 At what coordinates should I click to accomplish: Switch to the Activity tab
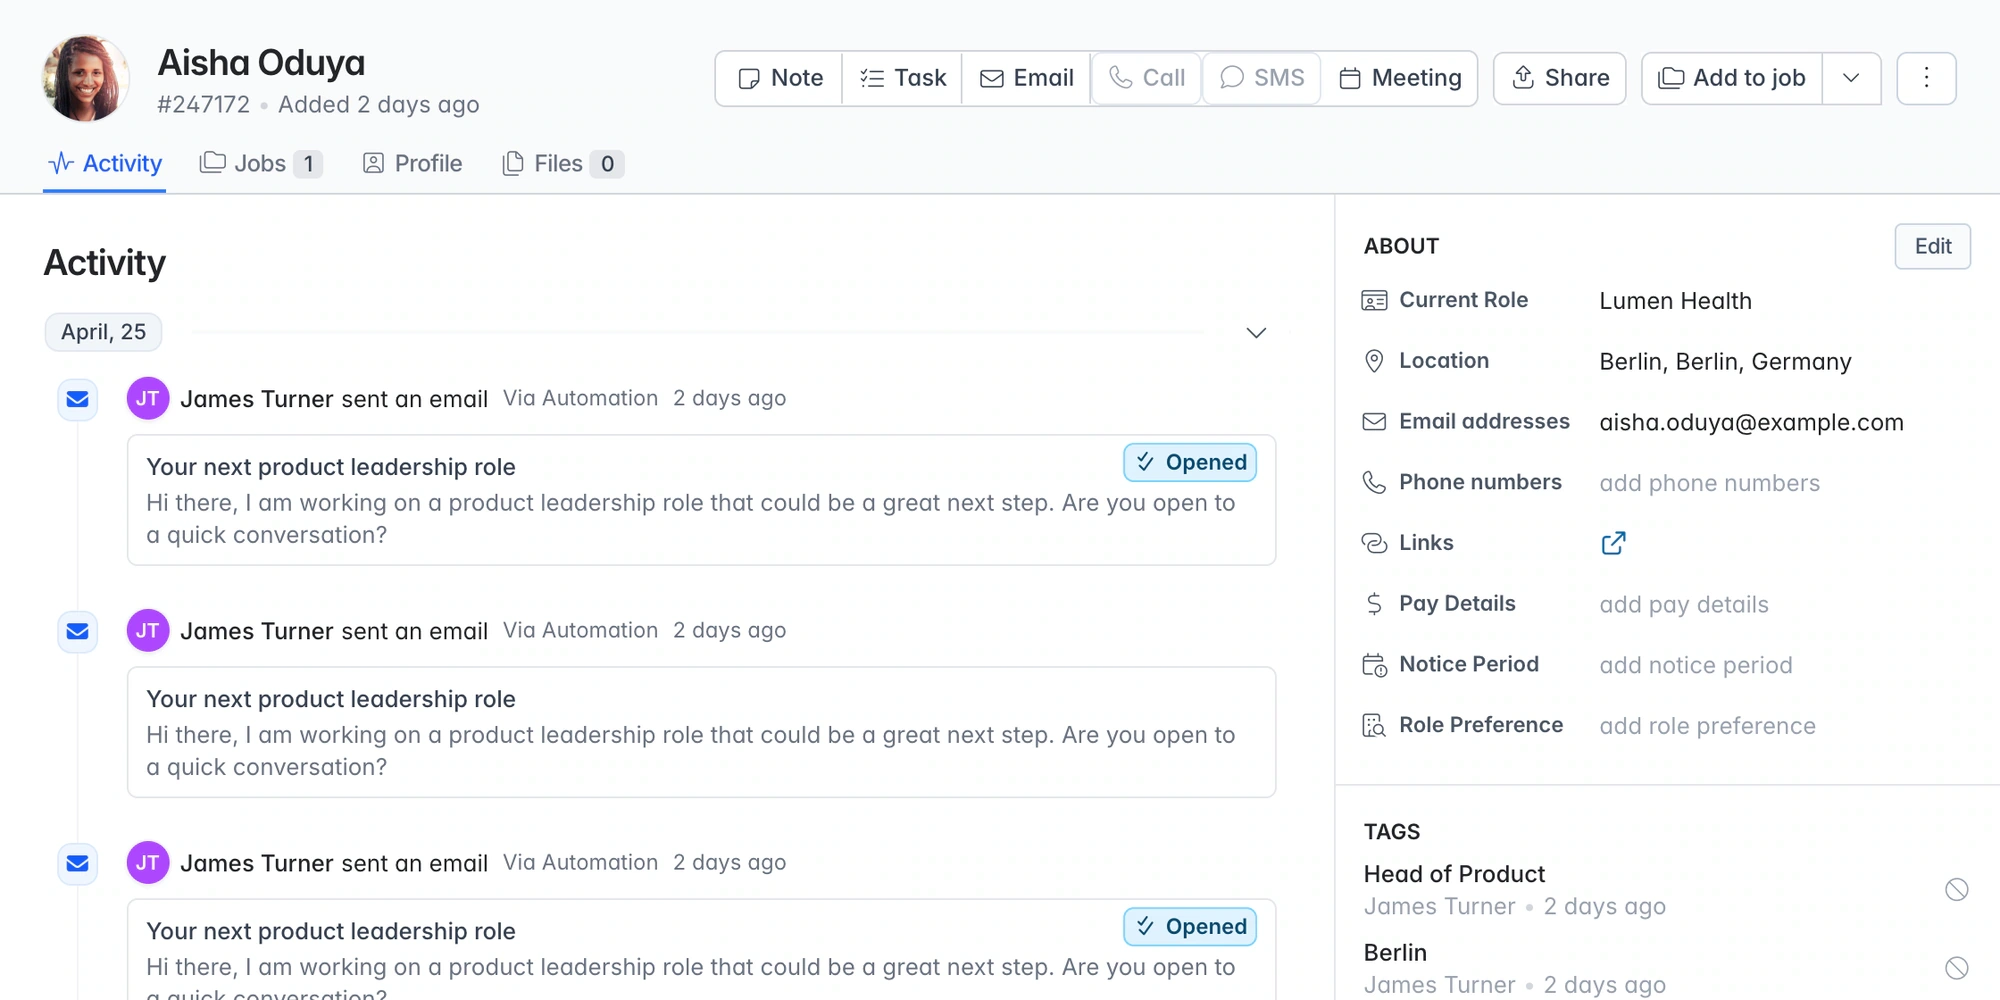[105, 163]
